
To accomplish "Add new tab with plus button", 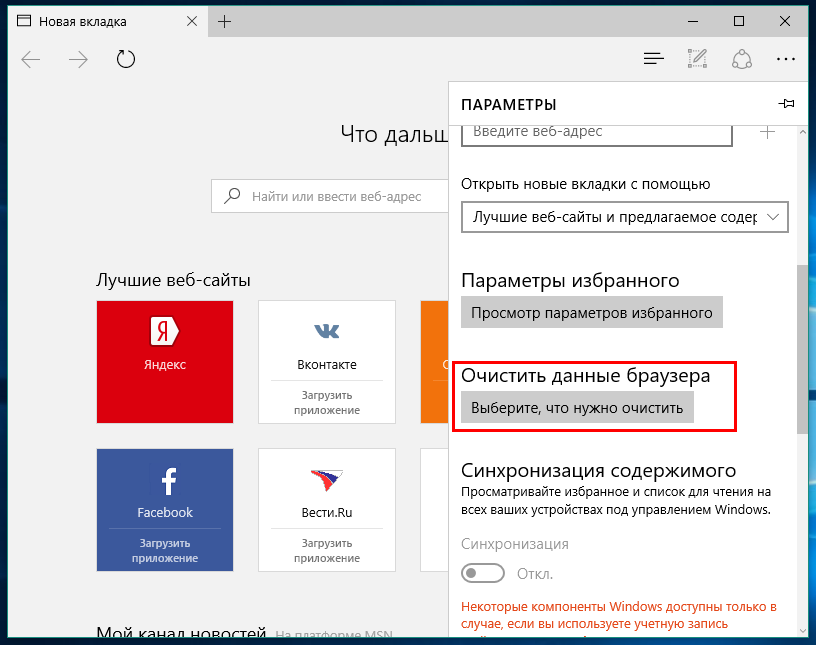I will [x=225, y=21].
